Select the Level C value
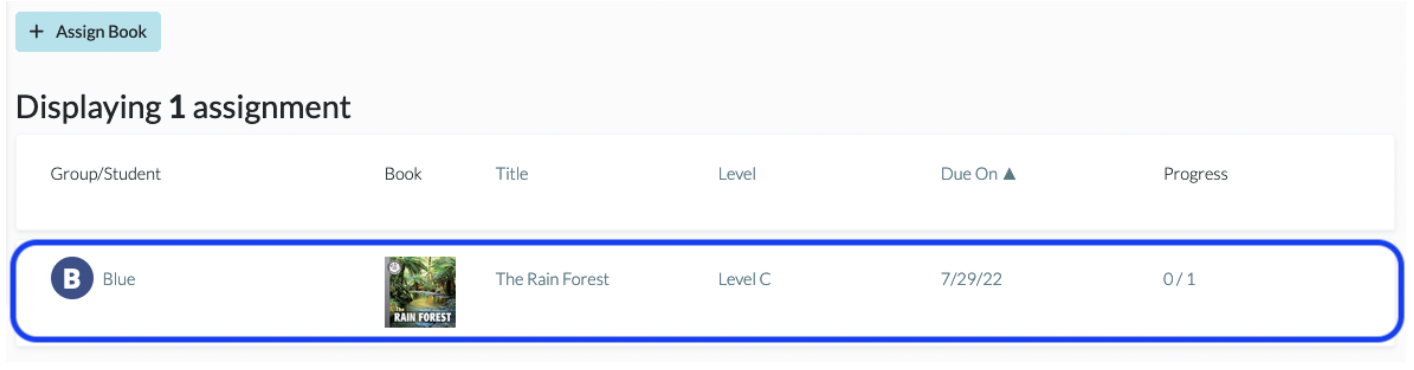Image resolution: width=1414 pixels, height=370 pixels. pyautogui.click(x=744, y=280)
